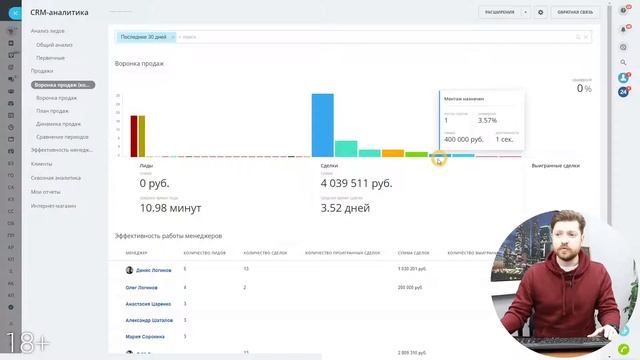
Task: Open manager Олег Логинов link
Action: [x=141, y=288]
